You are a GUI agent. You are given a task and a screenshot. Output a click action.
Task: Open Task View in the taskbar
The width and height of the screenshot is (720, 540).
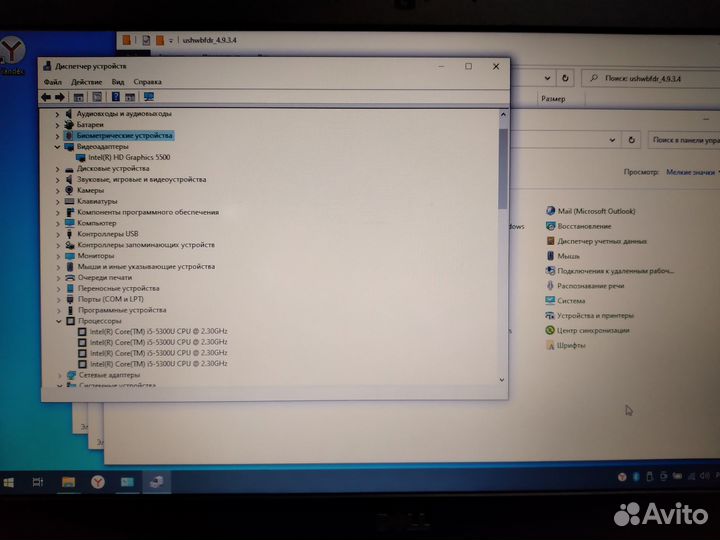click(38, 482)
